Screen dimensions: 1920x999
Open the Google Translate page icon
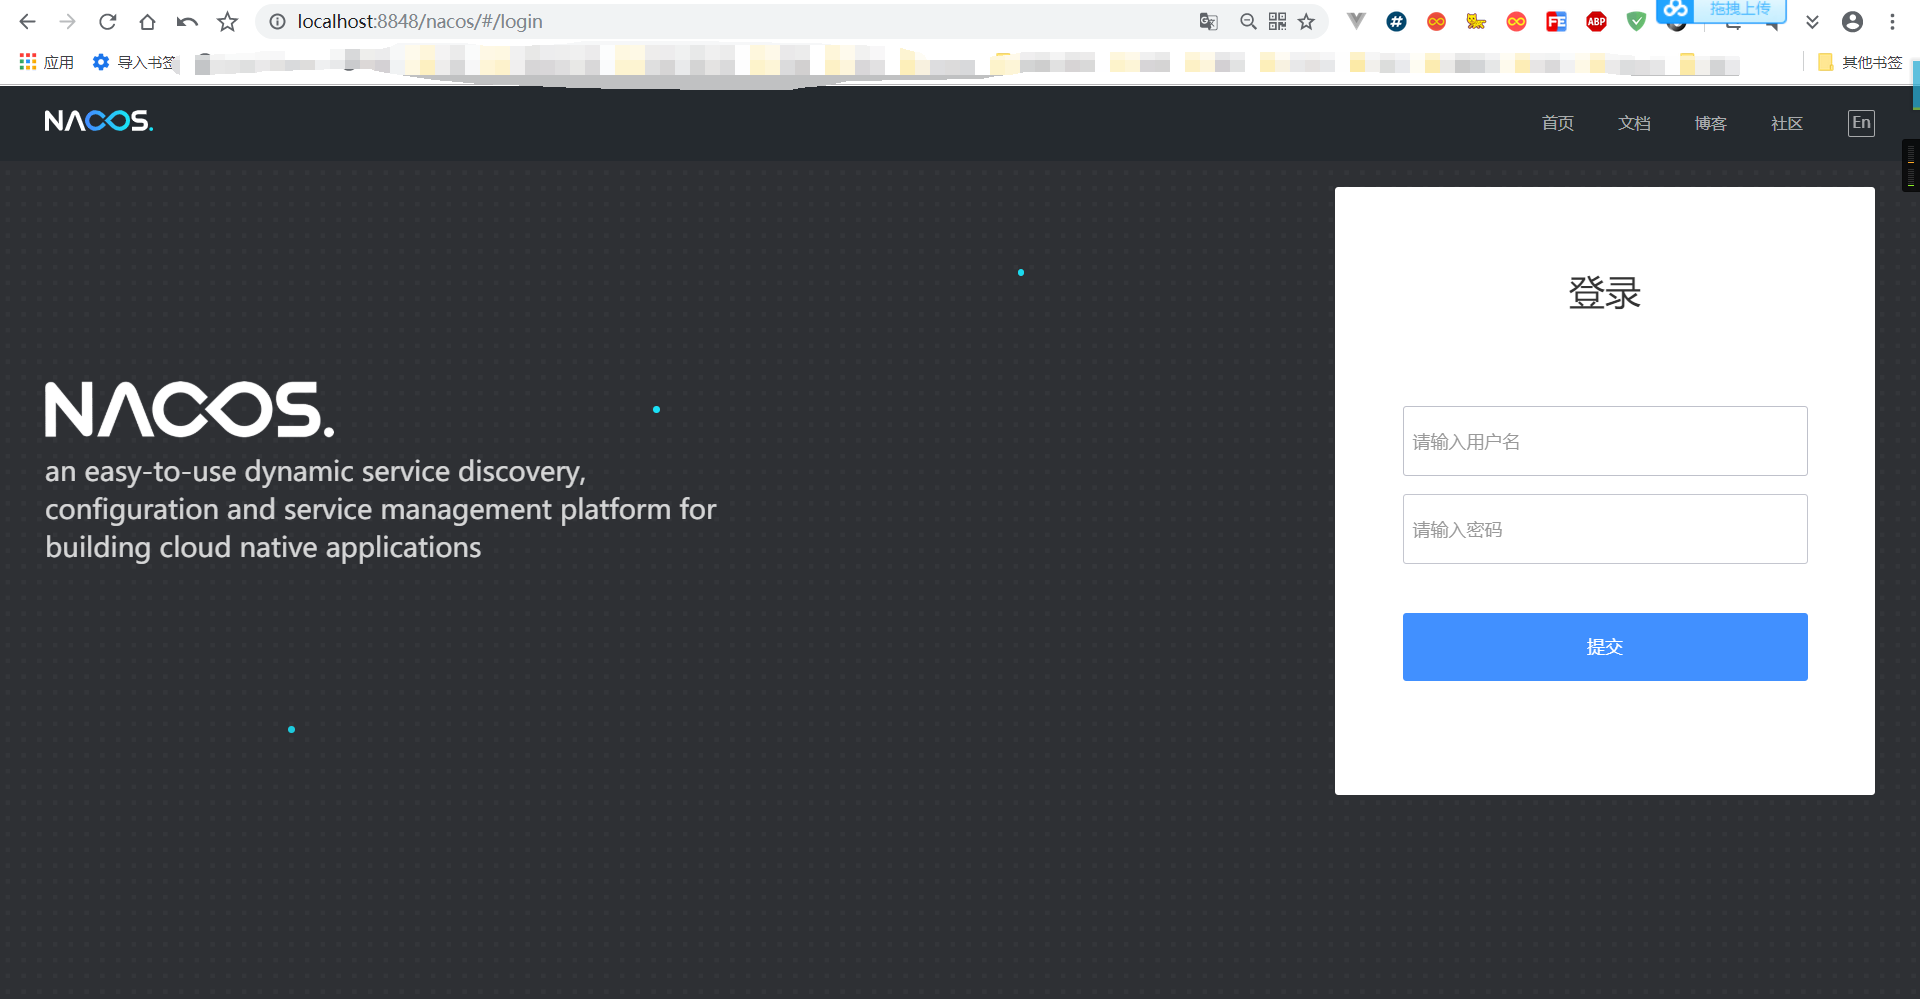pyautogui.click(x=1208, y=21)
